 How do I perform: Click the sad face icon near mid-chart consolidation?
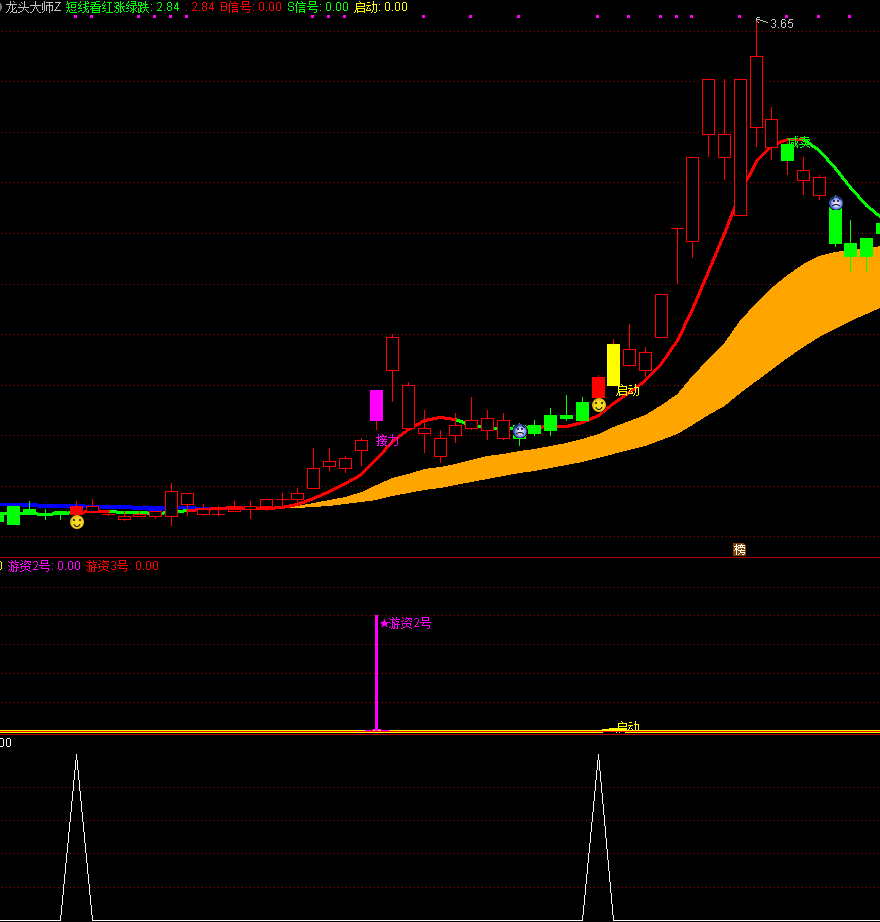(520, 431)
